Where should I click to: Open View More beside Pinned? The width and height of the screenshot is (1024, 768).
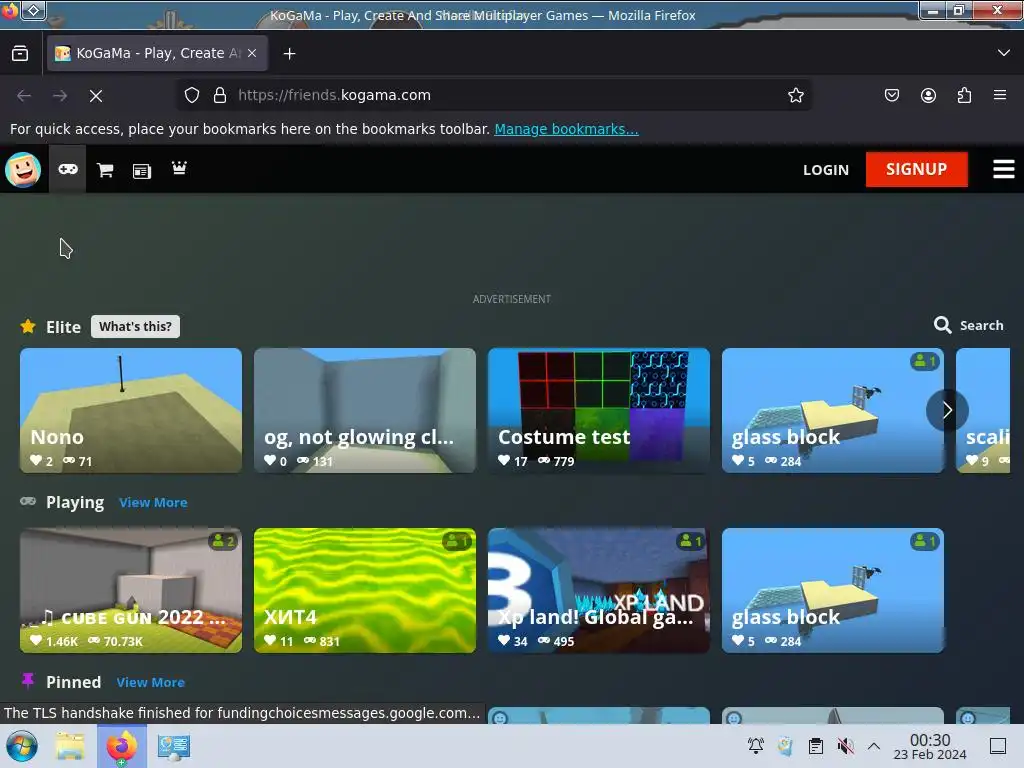pos(150,682)
